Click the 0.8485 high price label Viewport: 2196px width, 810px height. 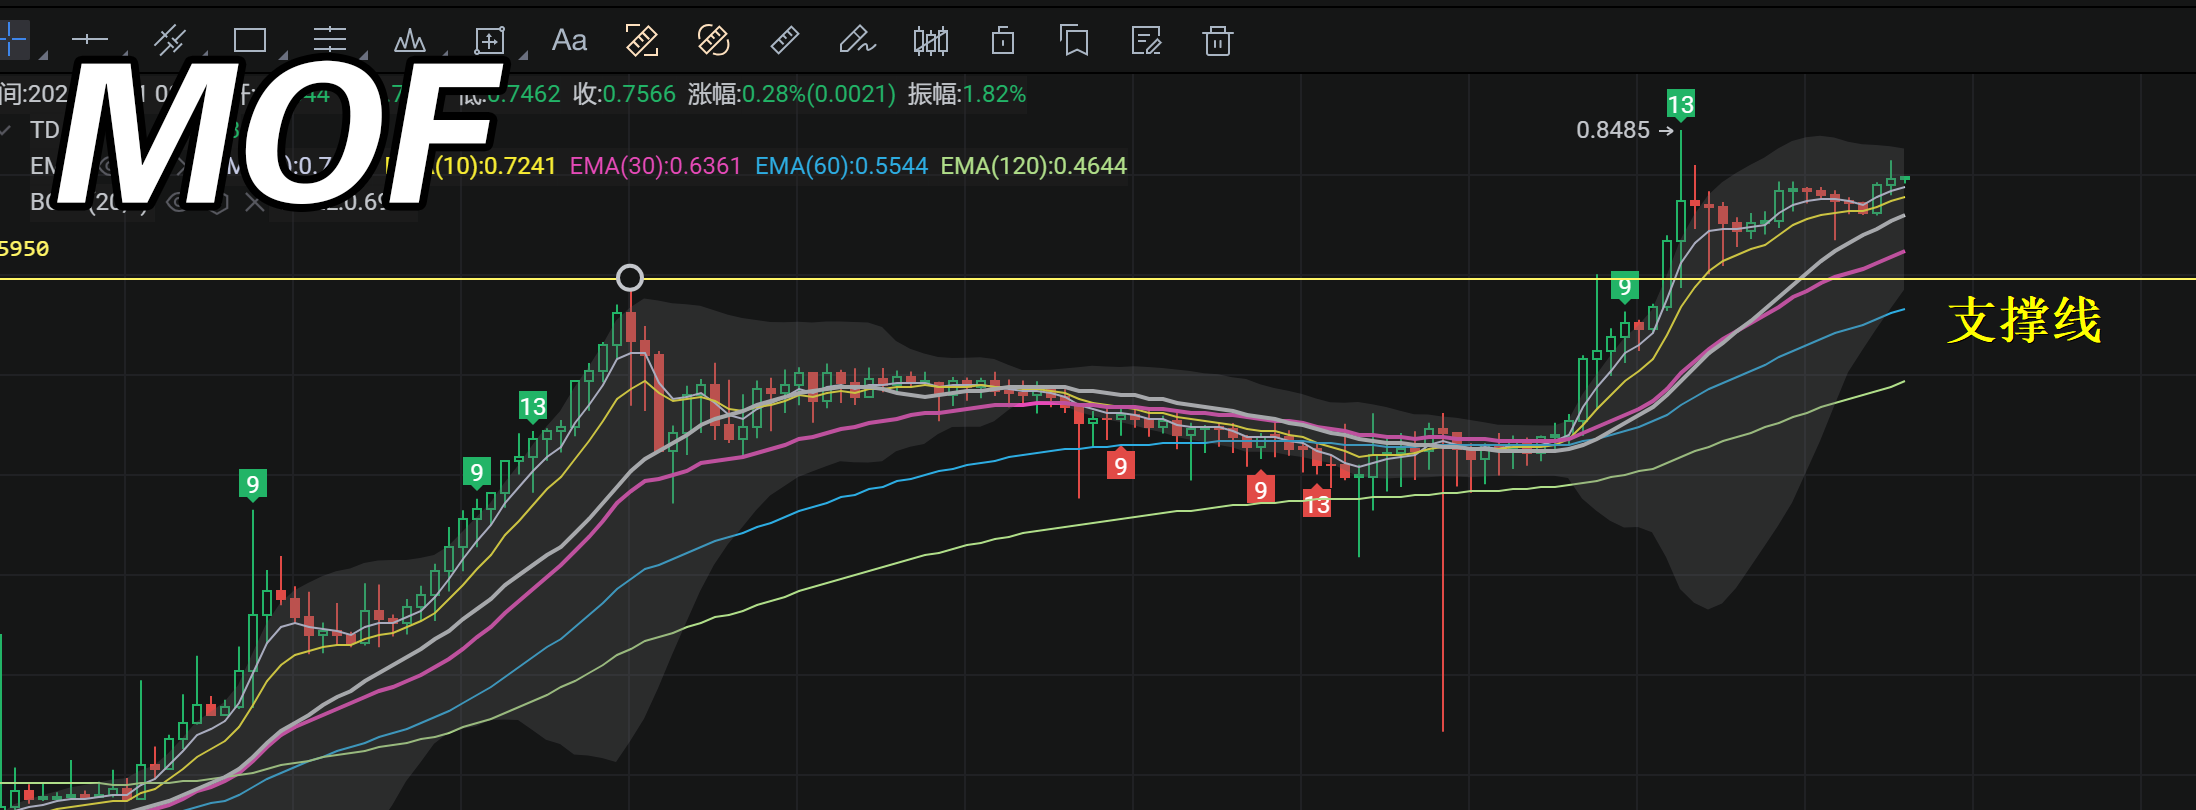coord(1613,130)
